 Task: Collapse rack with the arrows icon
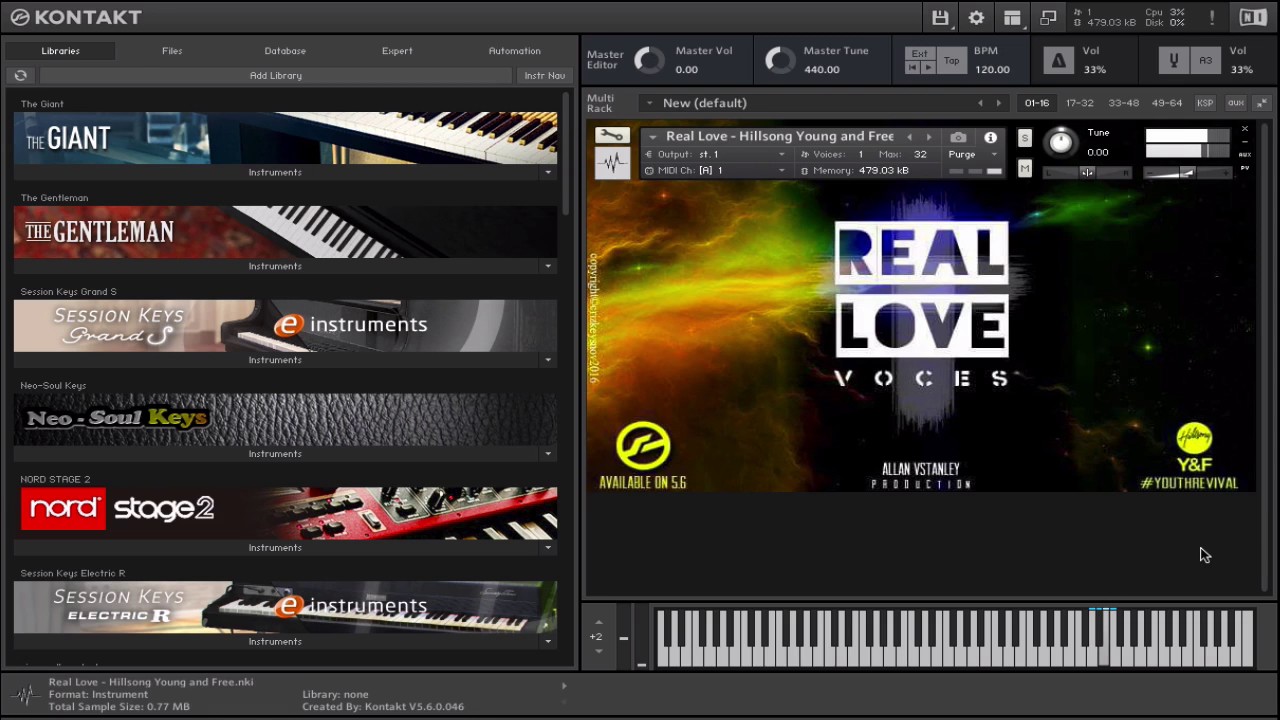1262,103
